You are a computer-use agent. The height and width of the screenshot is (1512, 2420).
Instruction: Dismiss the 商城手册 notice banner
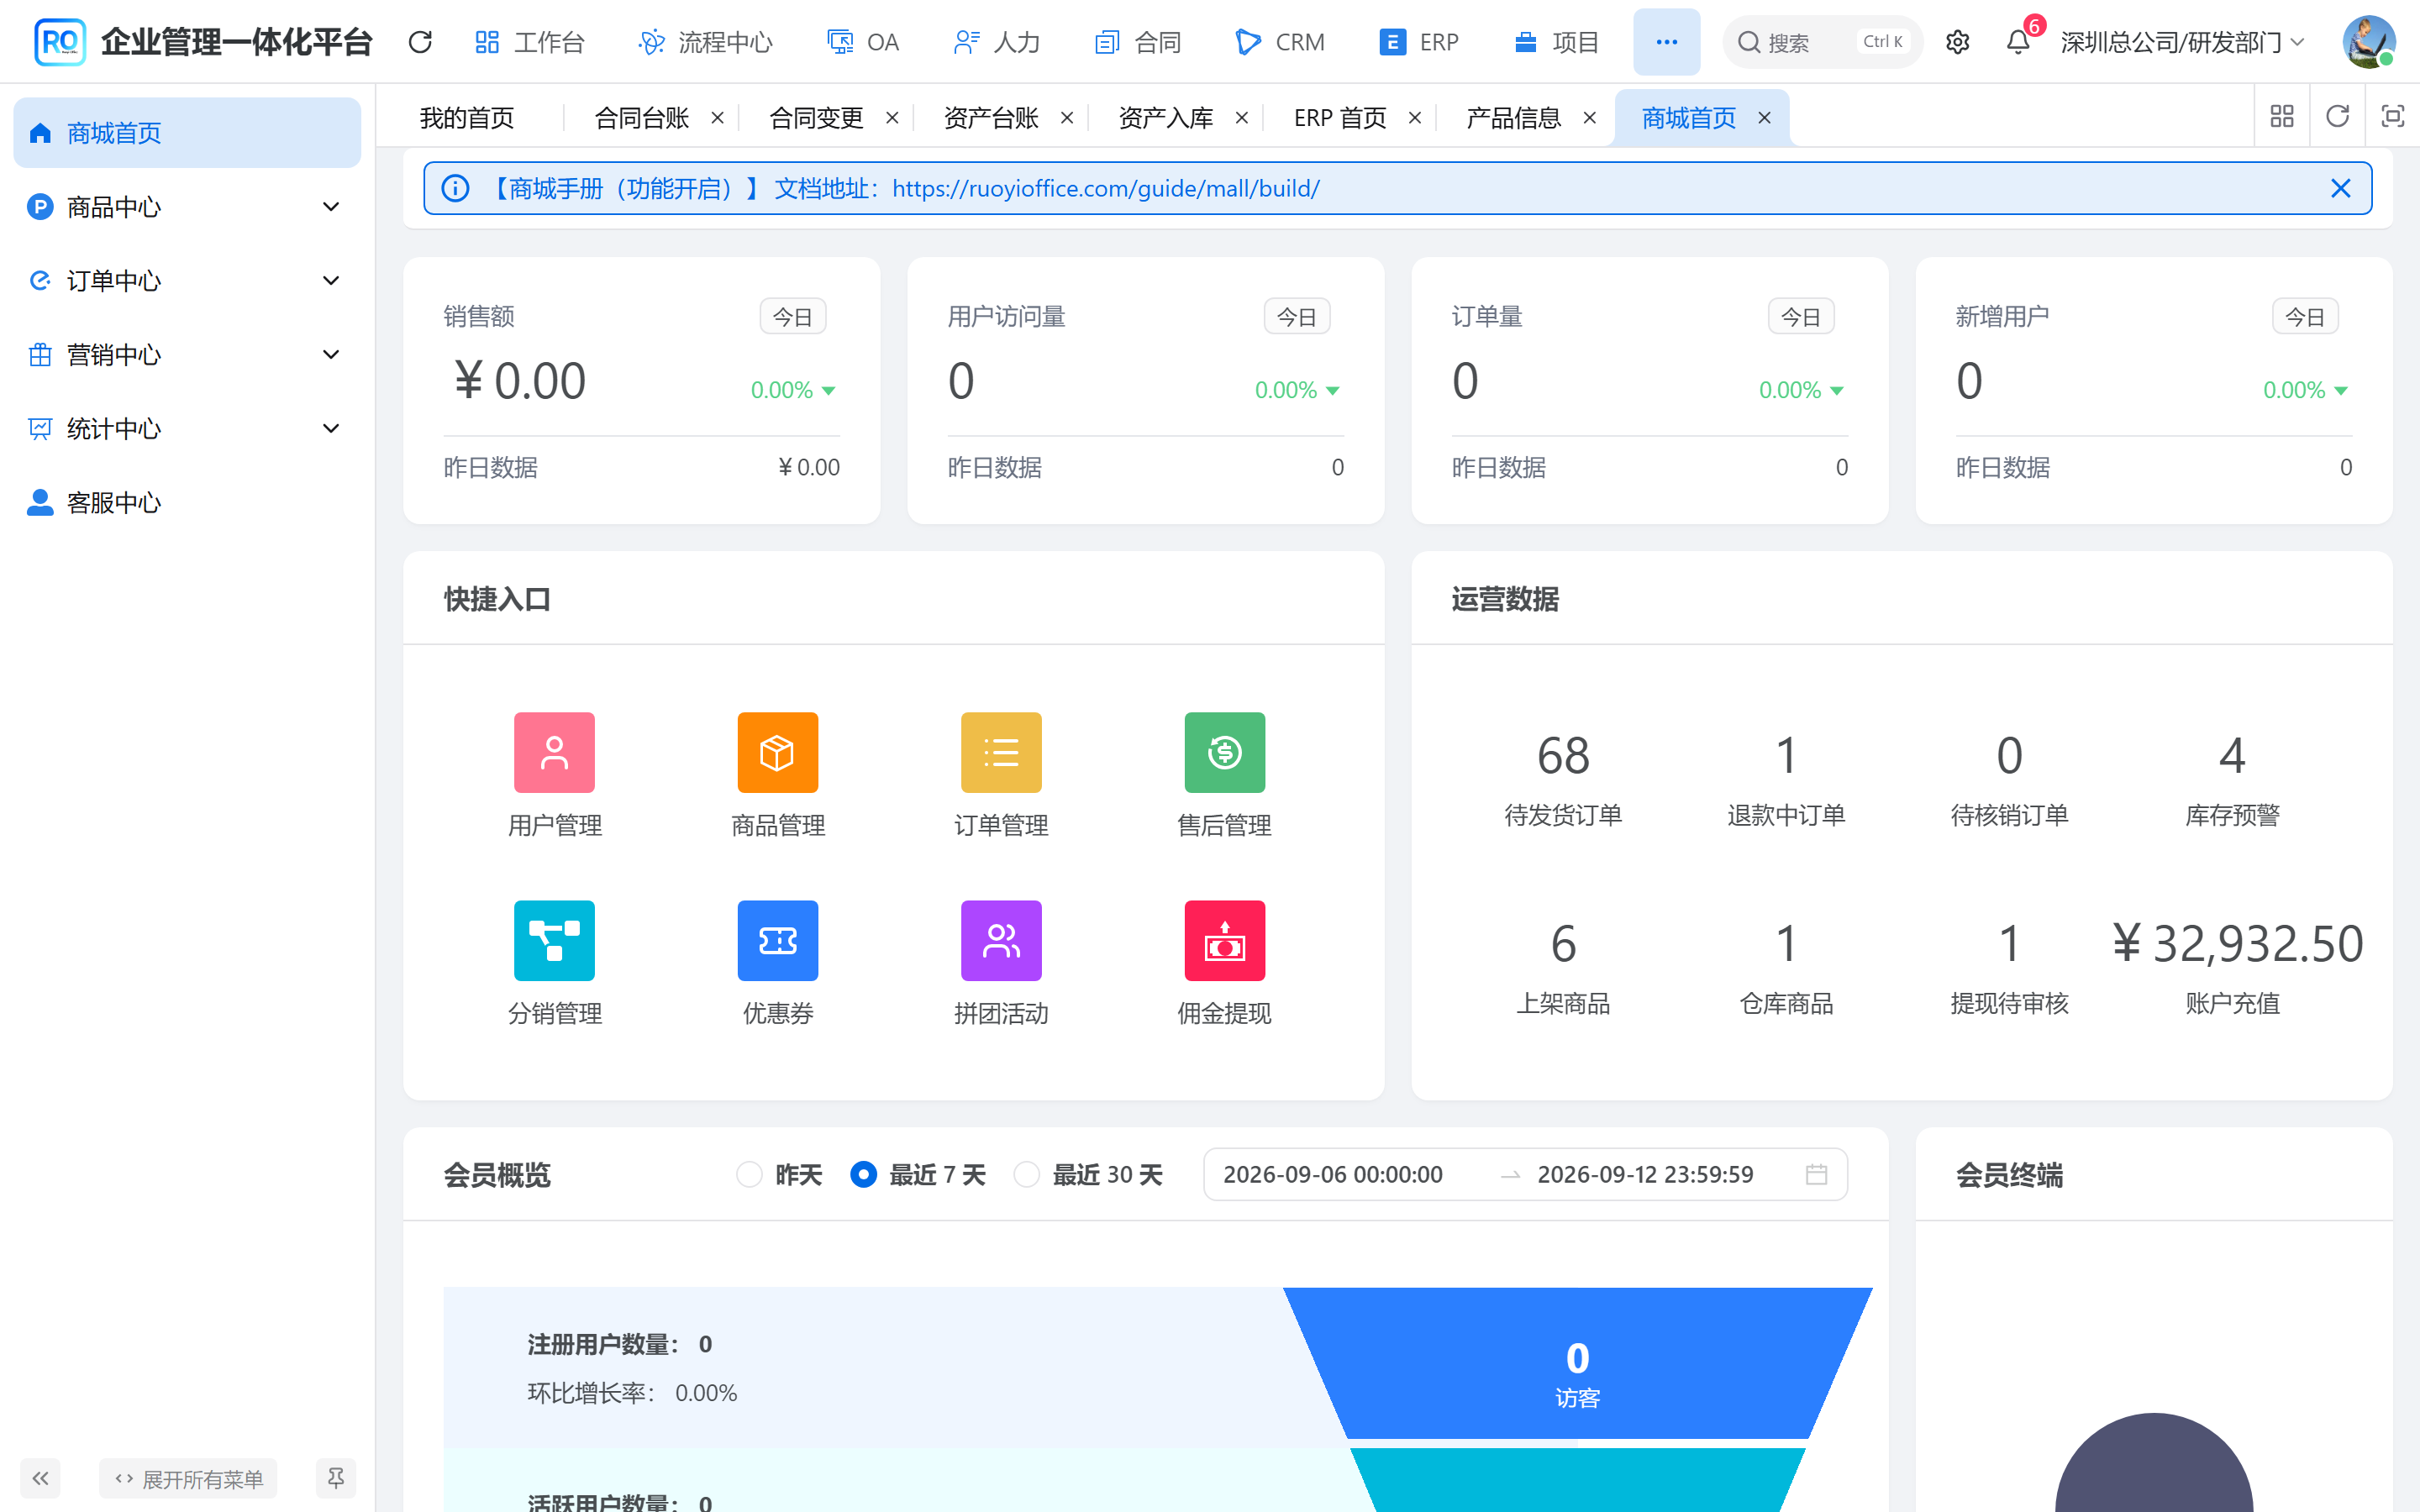point(2340,188)
